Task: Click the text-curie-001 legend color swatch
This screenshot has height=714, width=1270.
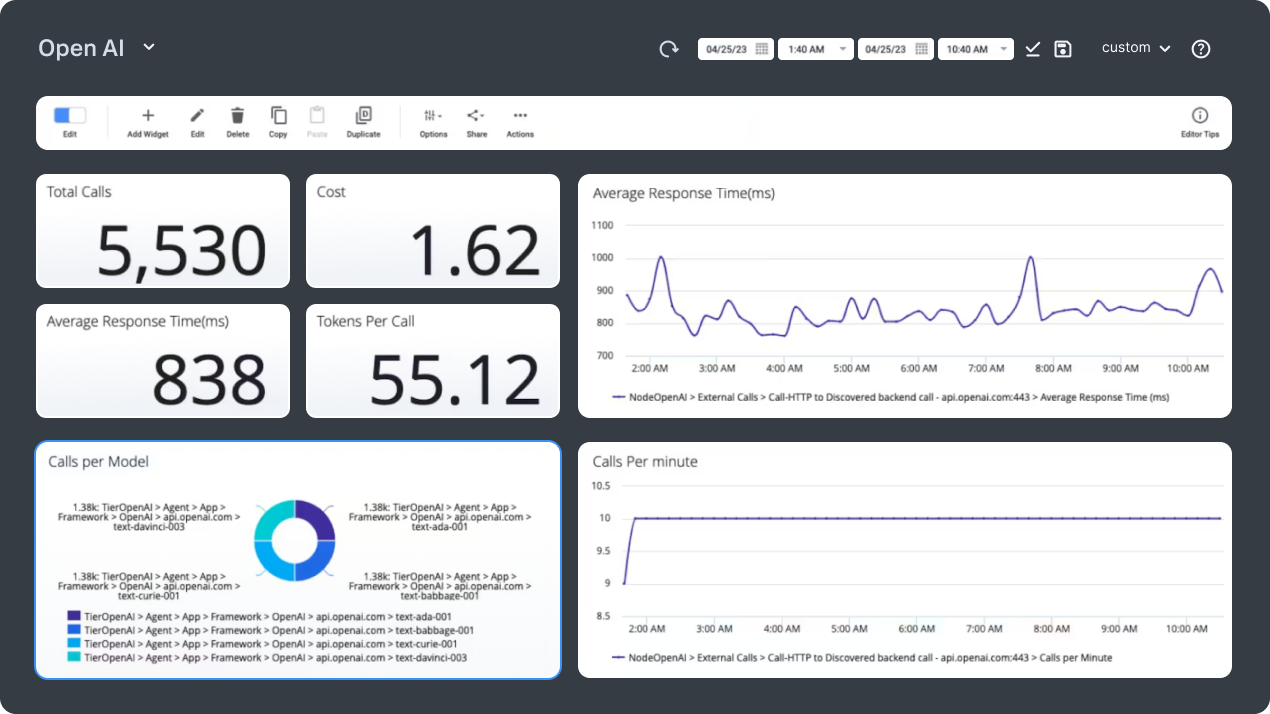Action: 73,644
